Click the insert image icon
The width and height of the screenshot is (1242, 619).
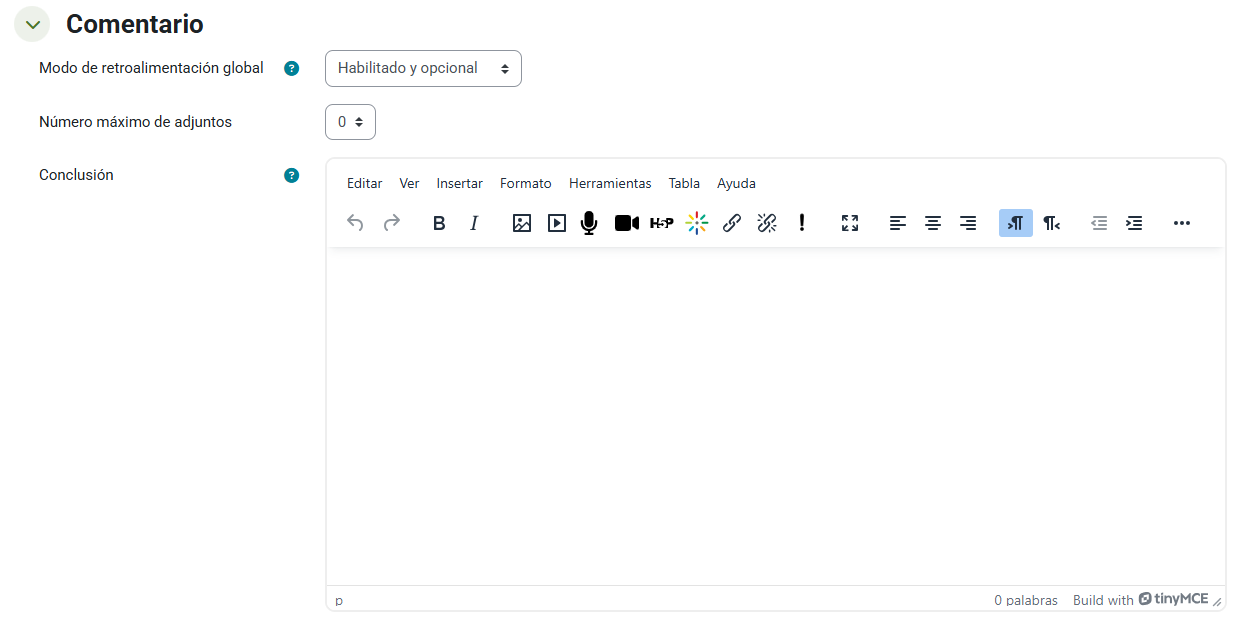521,223
